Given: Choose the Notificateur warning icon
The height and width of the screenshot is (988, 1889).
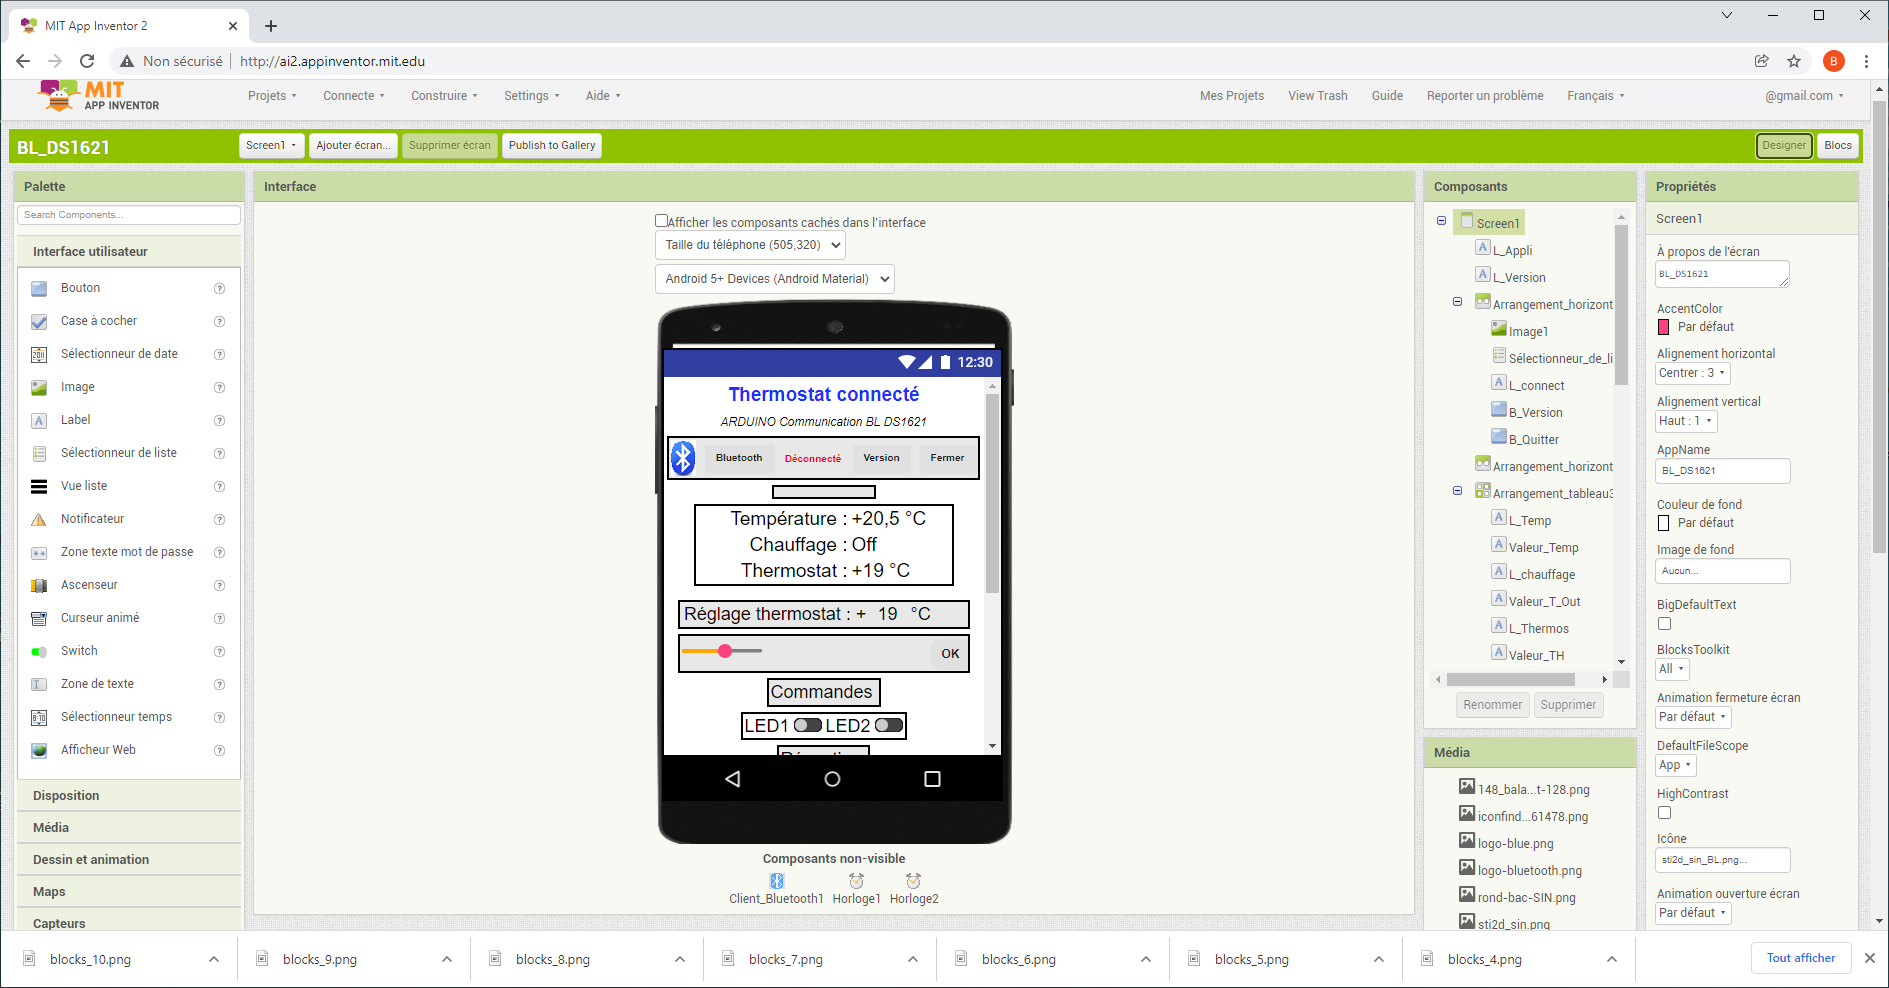Looking at the screenshot, I should tap(39, 520).
